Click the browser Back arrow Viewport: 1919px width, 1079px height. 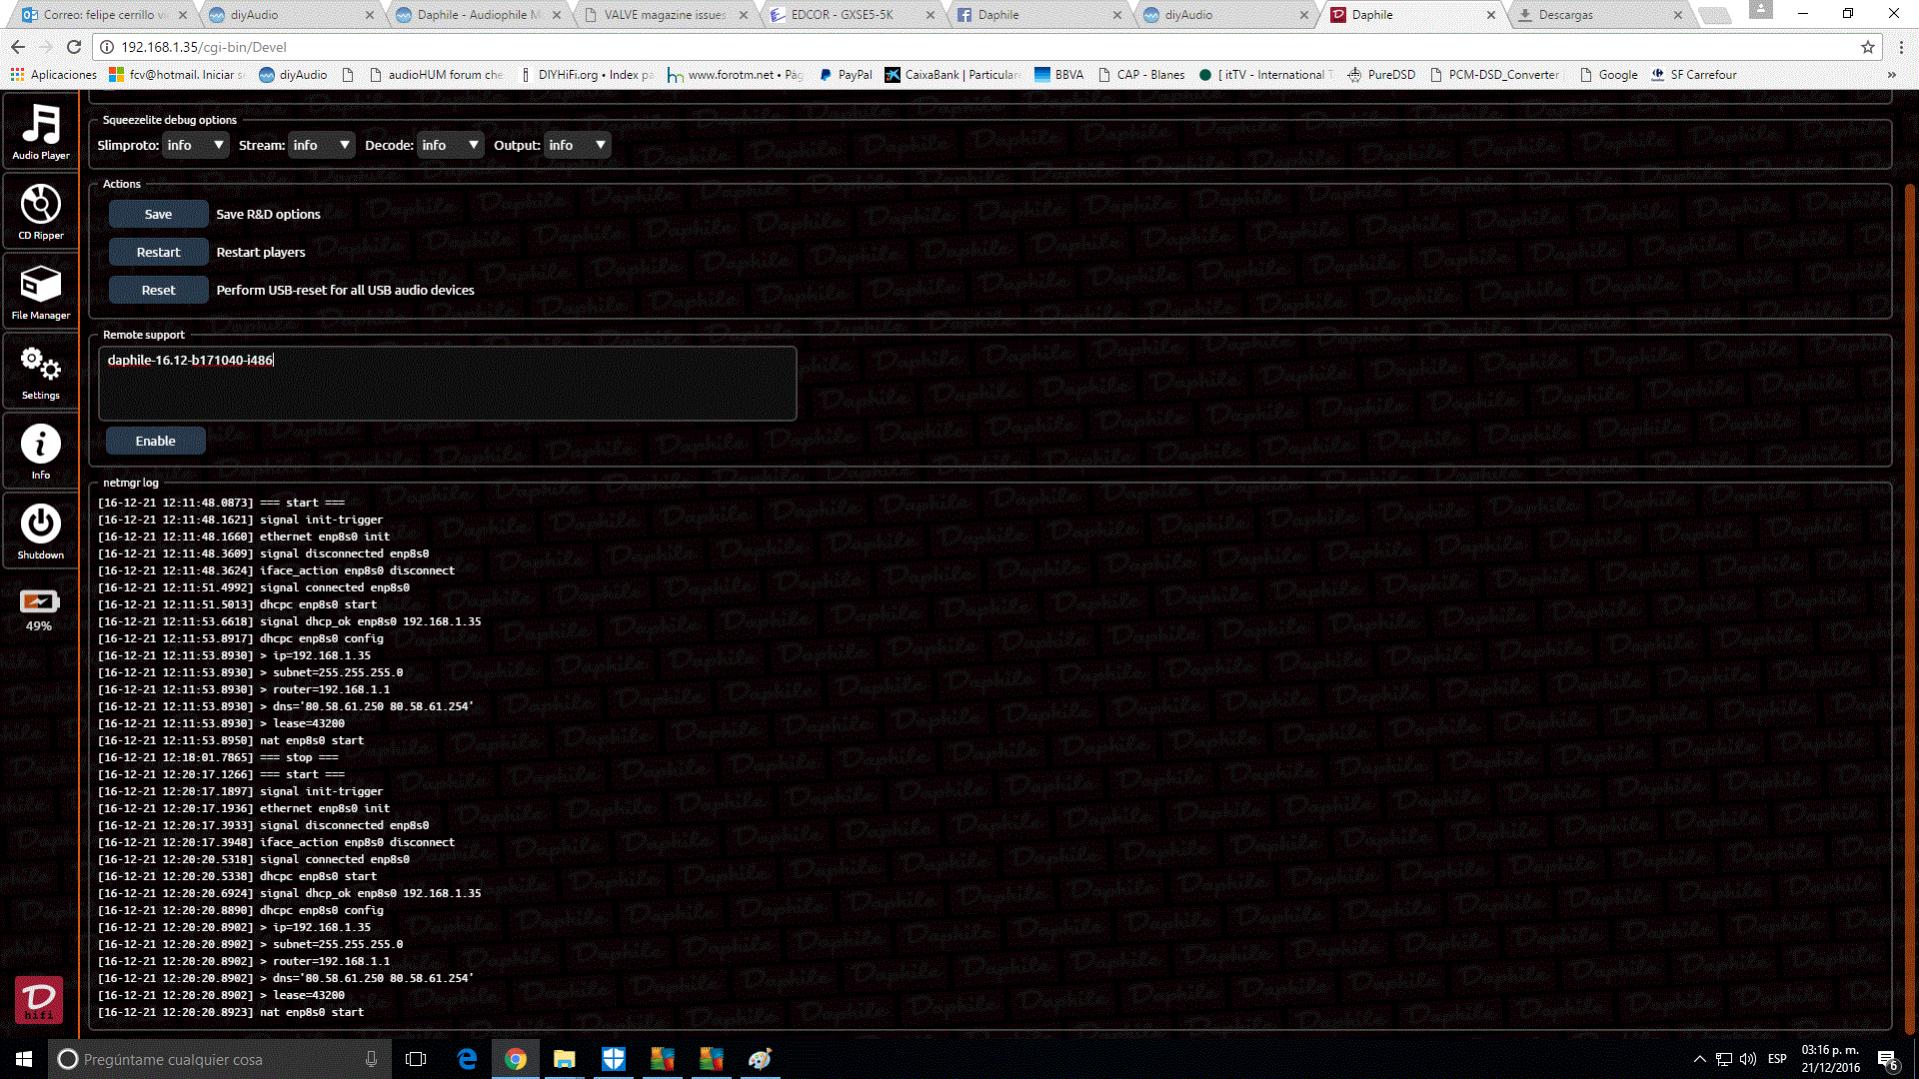coord(18,47)
